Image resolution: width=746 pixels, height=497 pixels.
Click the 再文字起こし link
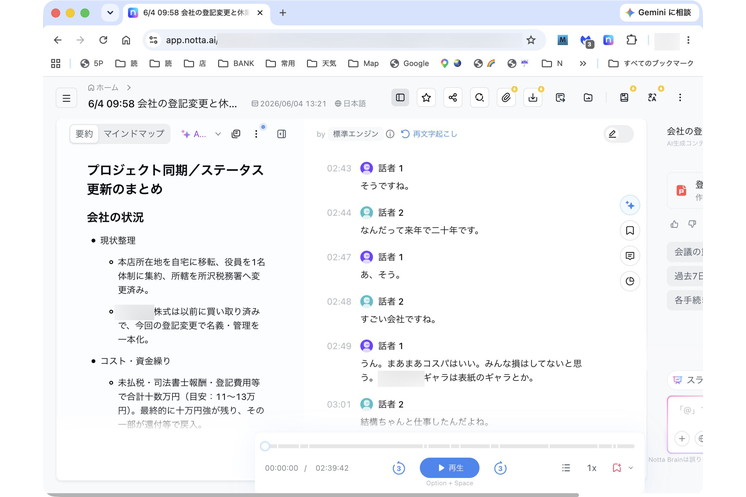(x=429, y=134)
